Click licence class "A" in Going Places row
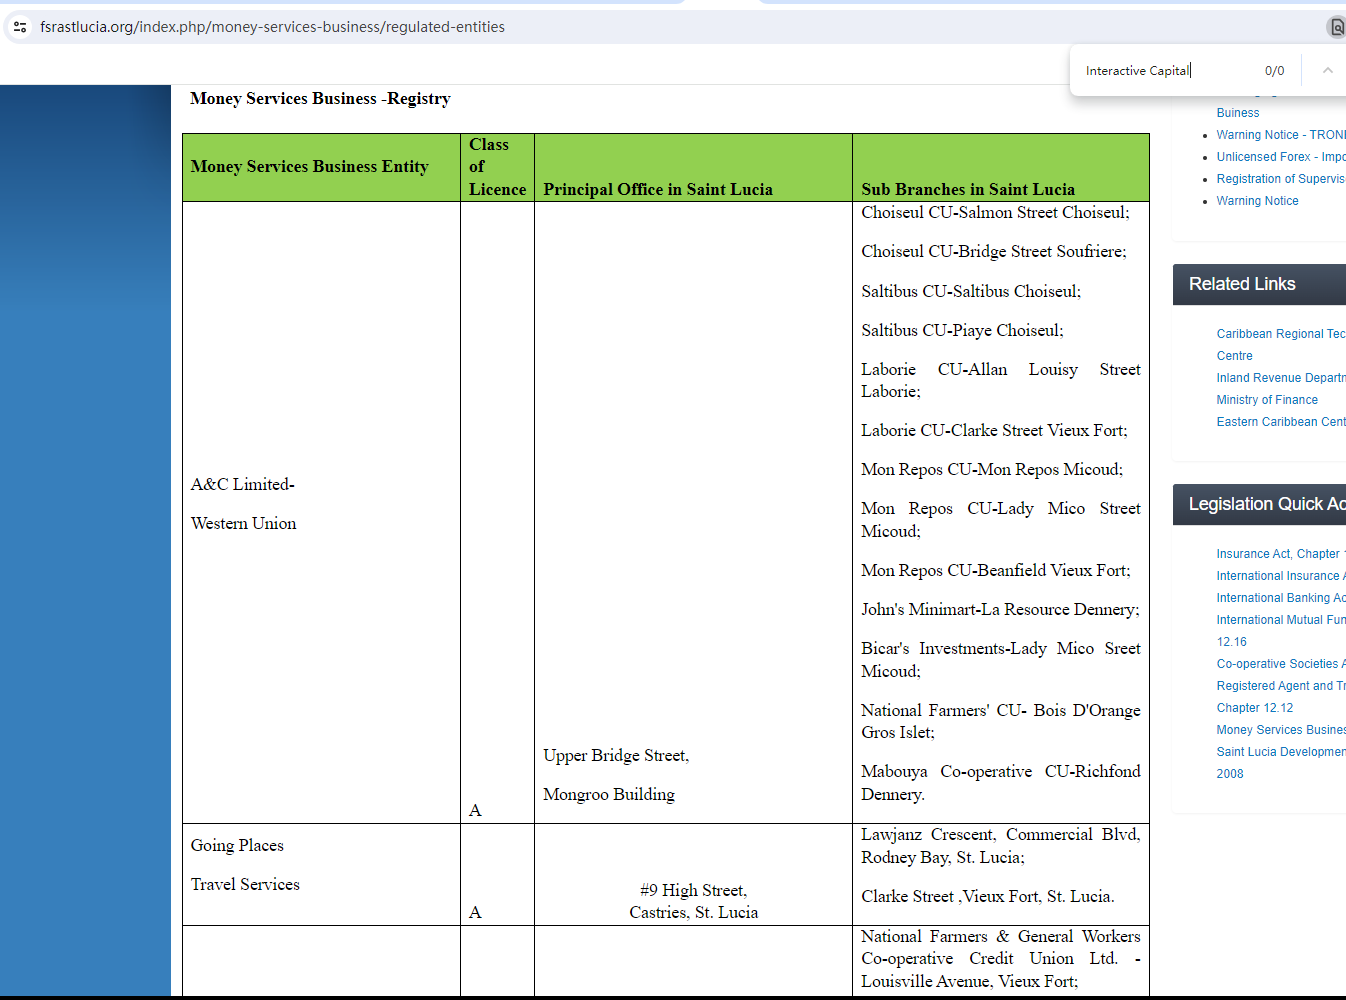The image size is (1346, 1000). point(475,912)
